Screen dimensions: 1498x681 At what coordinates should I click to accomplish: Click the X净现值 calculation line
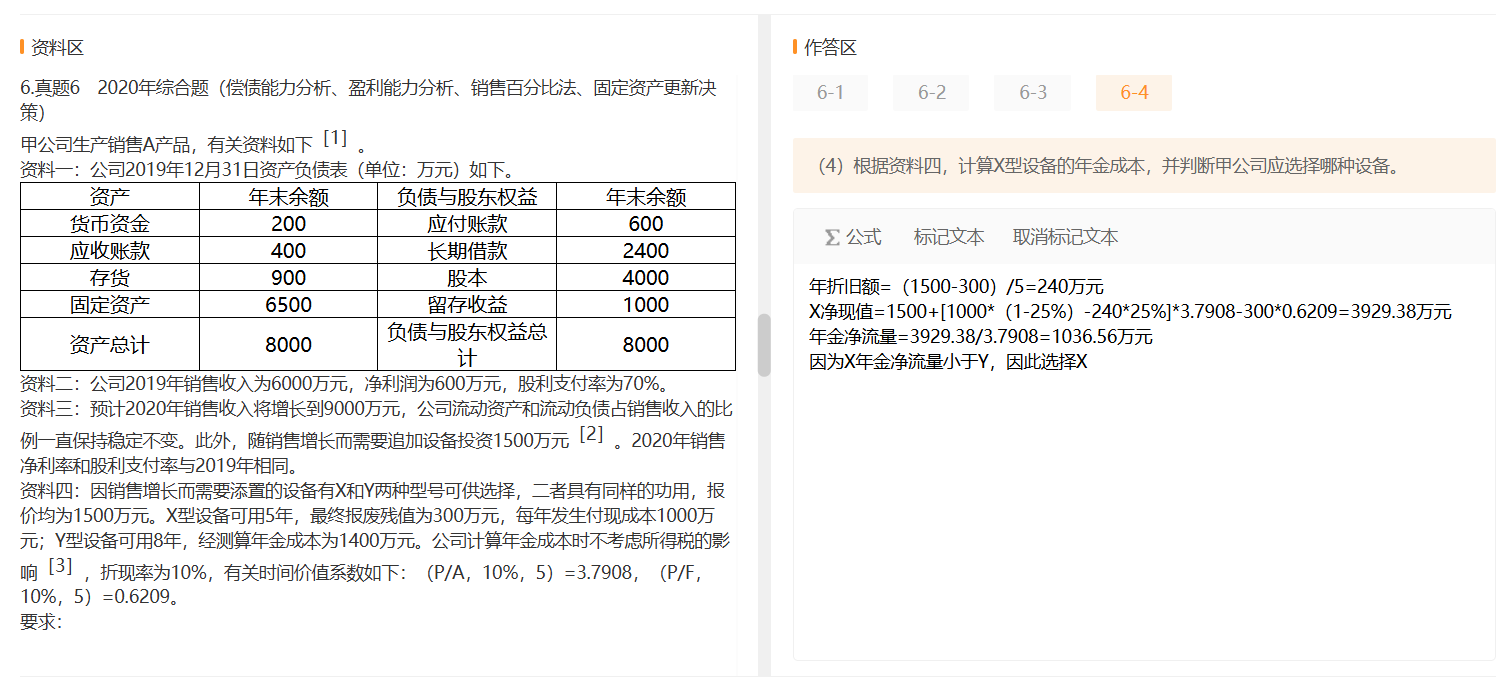click(1130, 312)
